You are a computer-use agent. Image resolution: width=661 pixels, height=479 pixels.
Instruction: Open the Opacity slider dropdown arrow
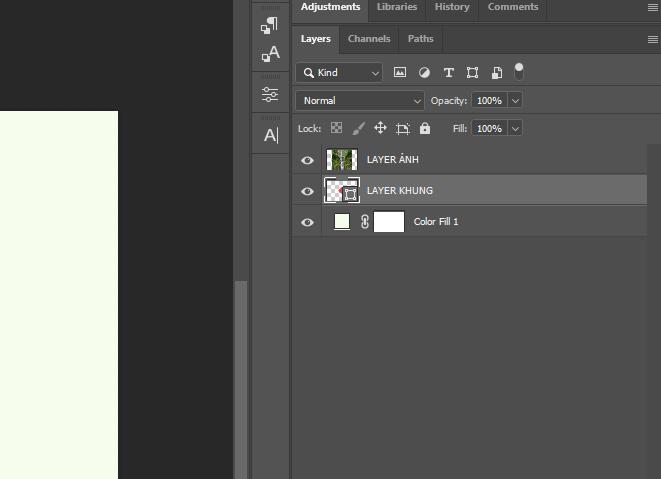(x=515, y=101)
